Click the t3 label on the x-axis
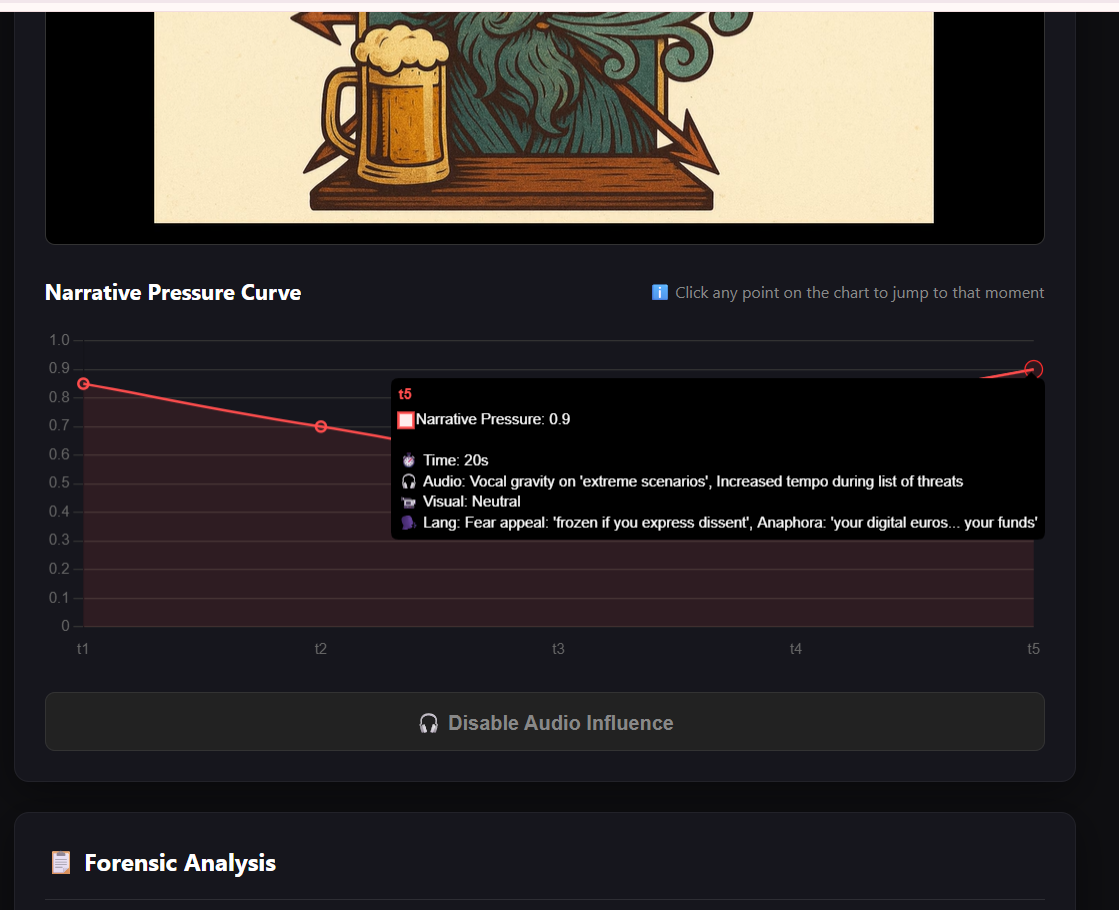The height and width of the screenshot is (910, 1119). 558,649
